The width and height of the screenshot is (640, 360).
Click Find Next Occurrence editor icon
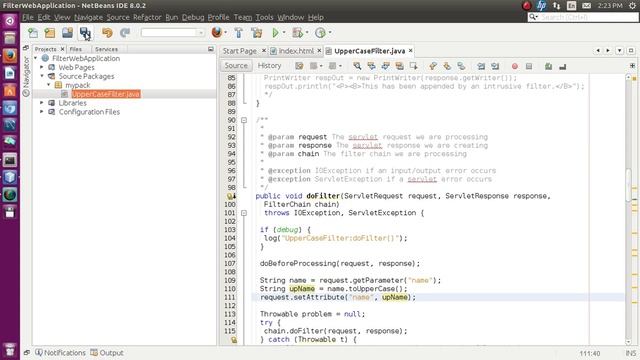click(385, 66)
